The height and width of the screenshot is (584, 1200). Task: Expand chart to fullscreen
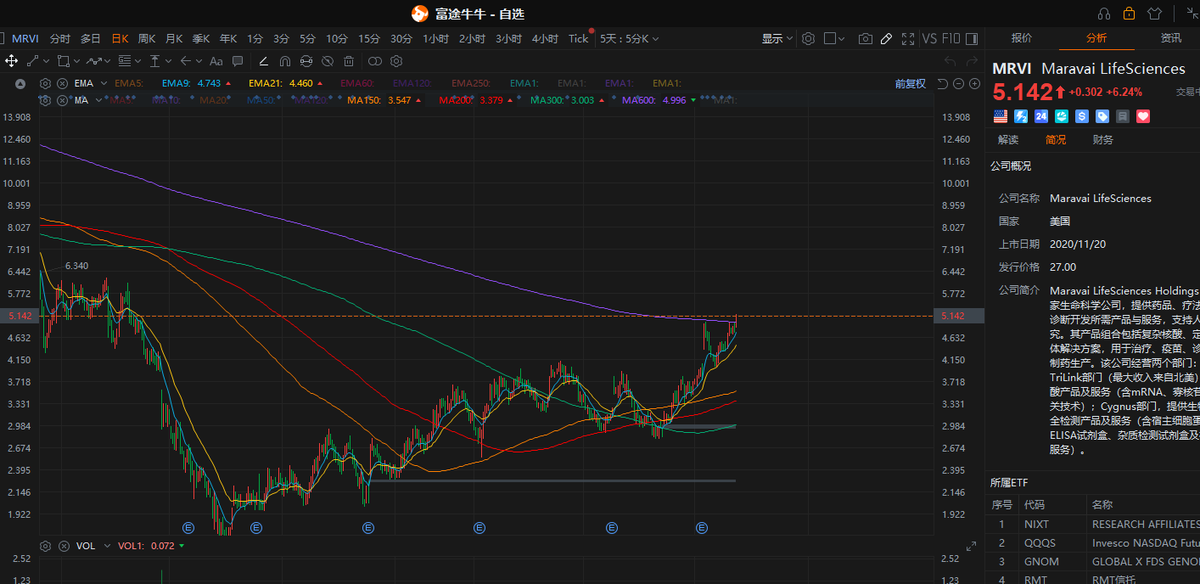point(908,39)
